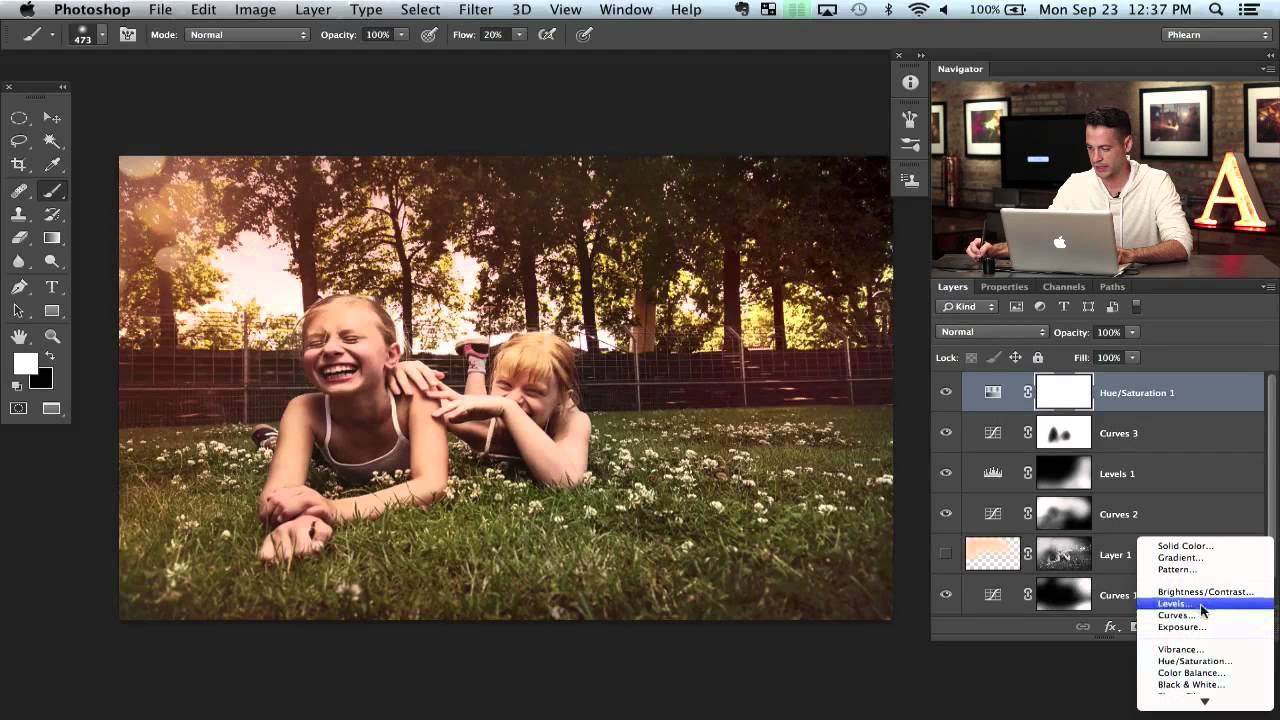
Task: Select the Elliptical Marquee tool
Action: coord(19,118)
